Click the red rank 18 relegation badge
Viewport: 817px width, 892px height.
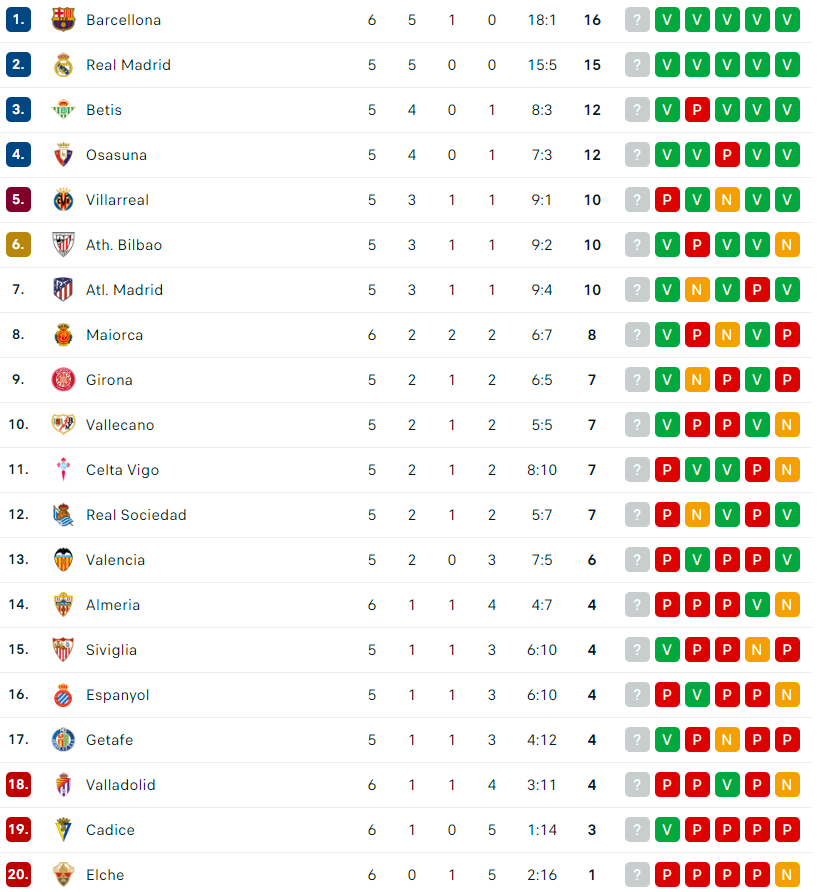pyautogui.click(x=18, y=784)
